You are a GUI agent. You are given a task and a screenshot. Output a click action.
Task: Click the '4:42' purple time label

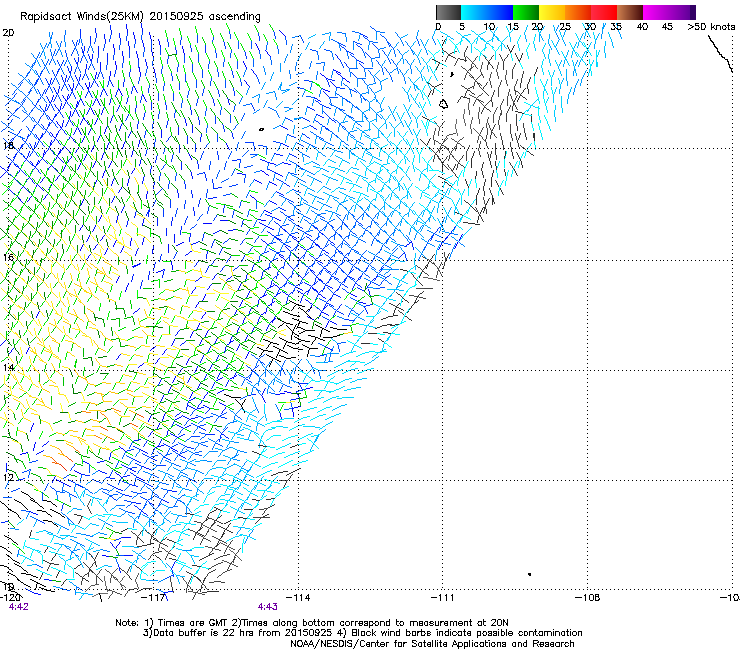(x=18, y=607)
